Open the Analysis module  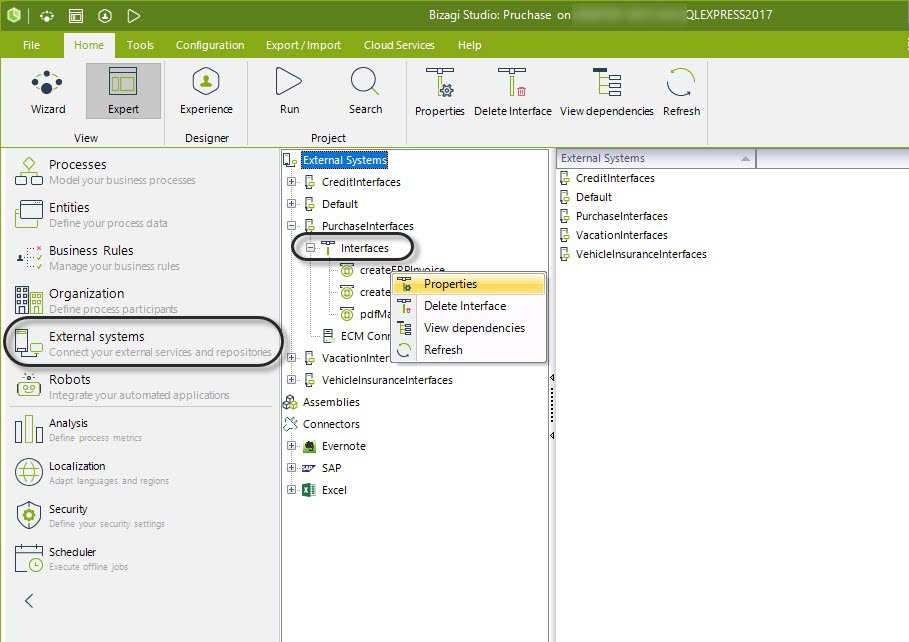coord(141,430)
